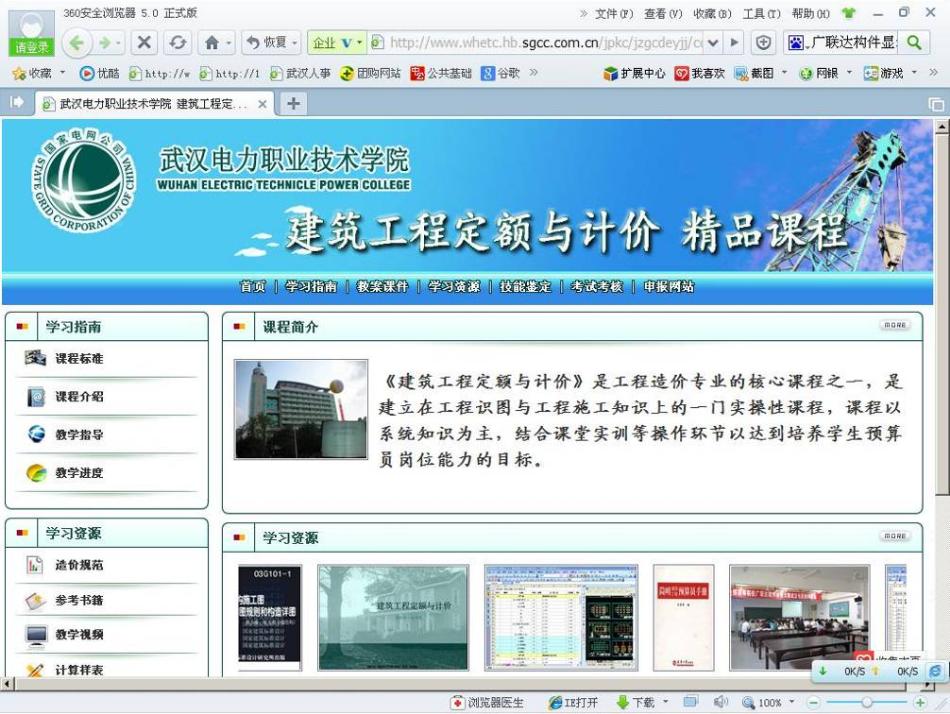Click MORE button in 课程简介 panel

coord(894,325)
